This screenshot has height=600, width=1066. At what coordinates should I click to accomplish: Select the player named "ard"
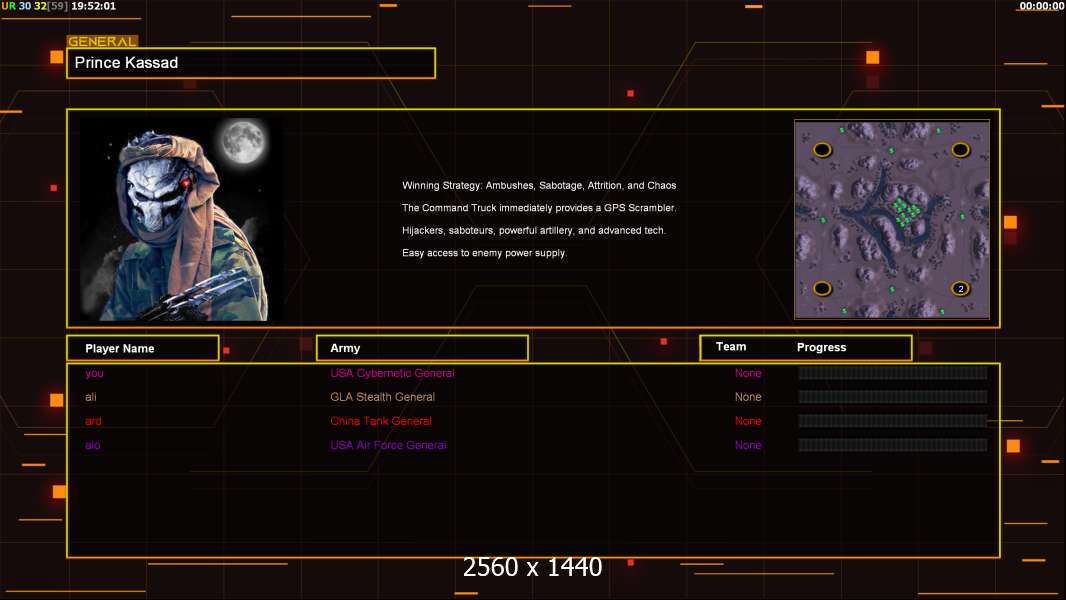tap(93, 421)
